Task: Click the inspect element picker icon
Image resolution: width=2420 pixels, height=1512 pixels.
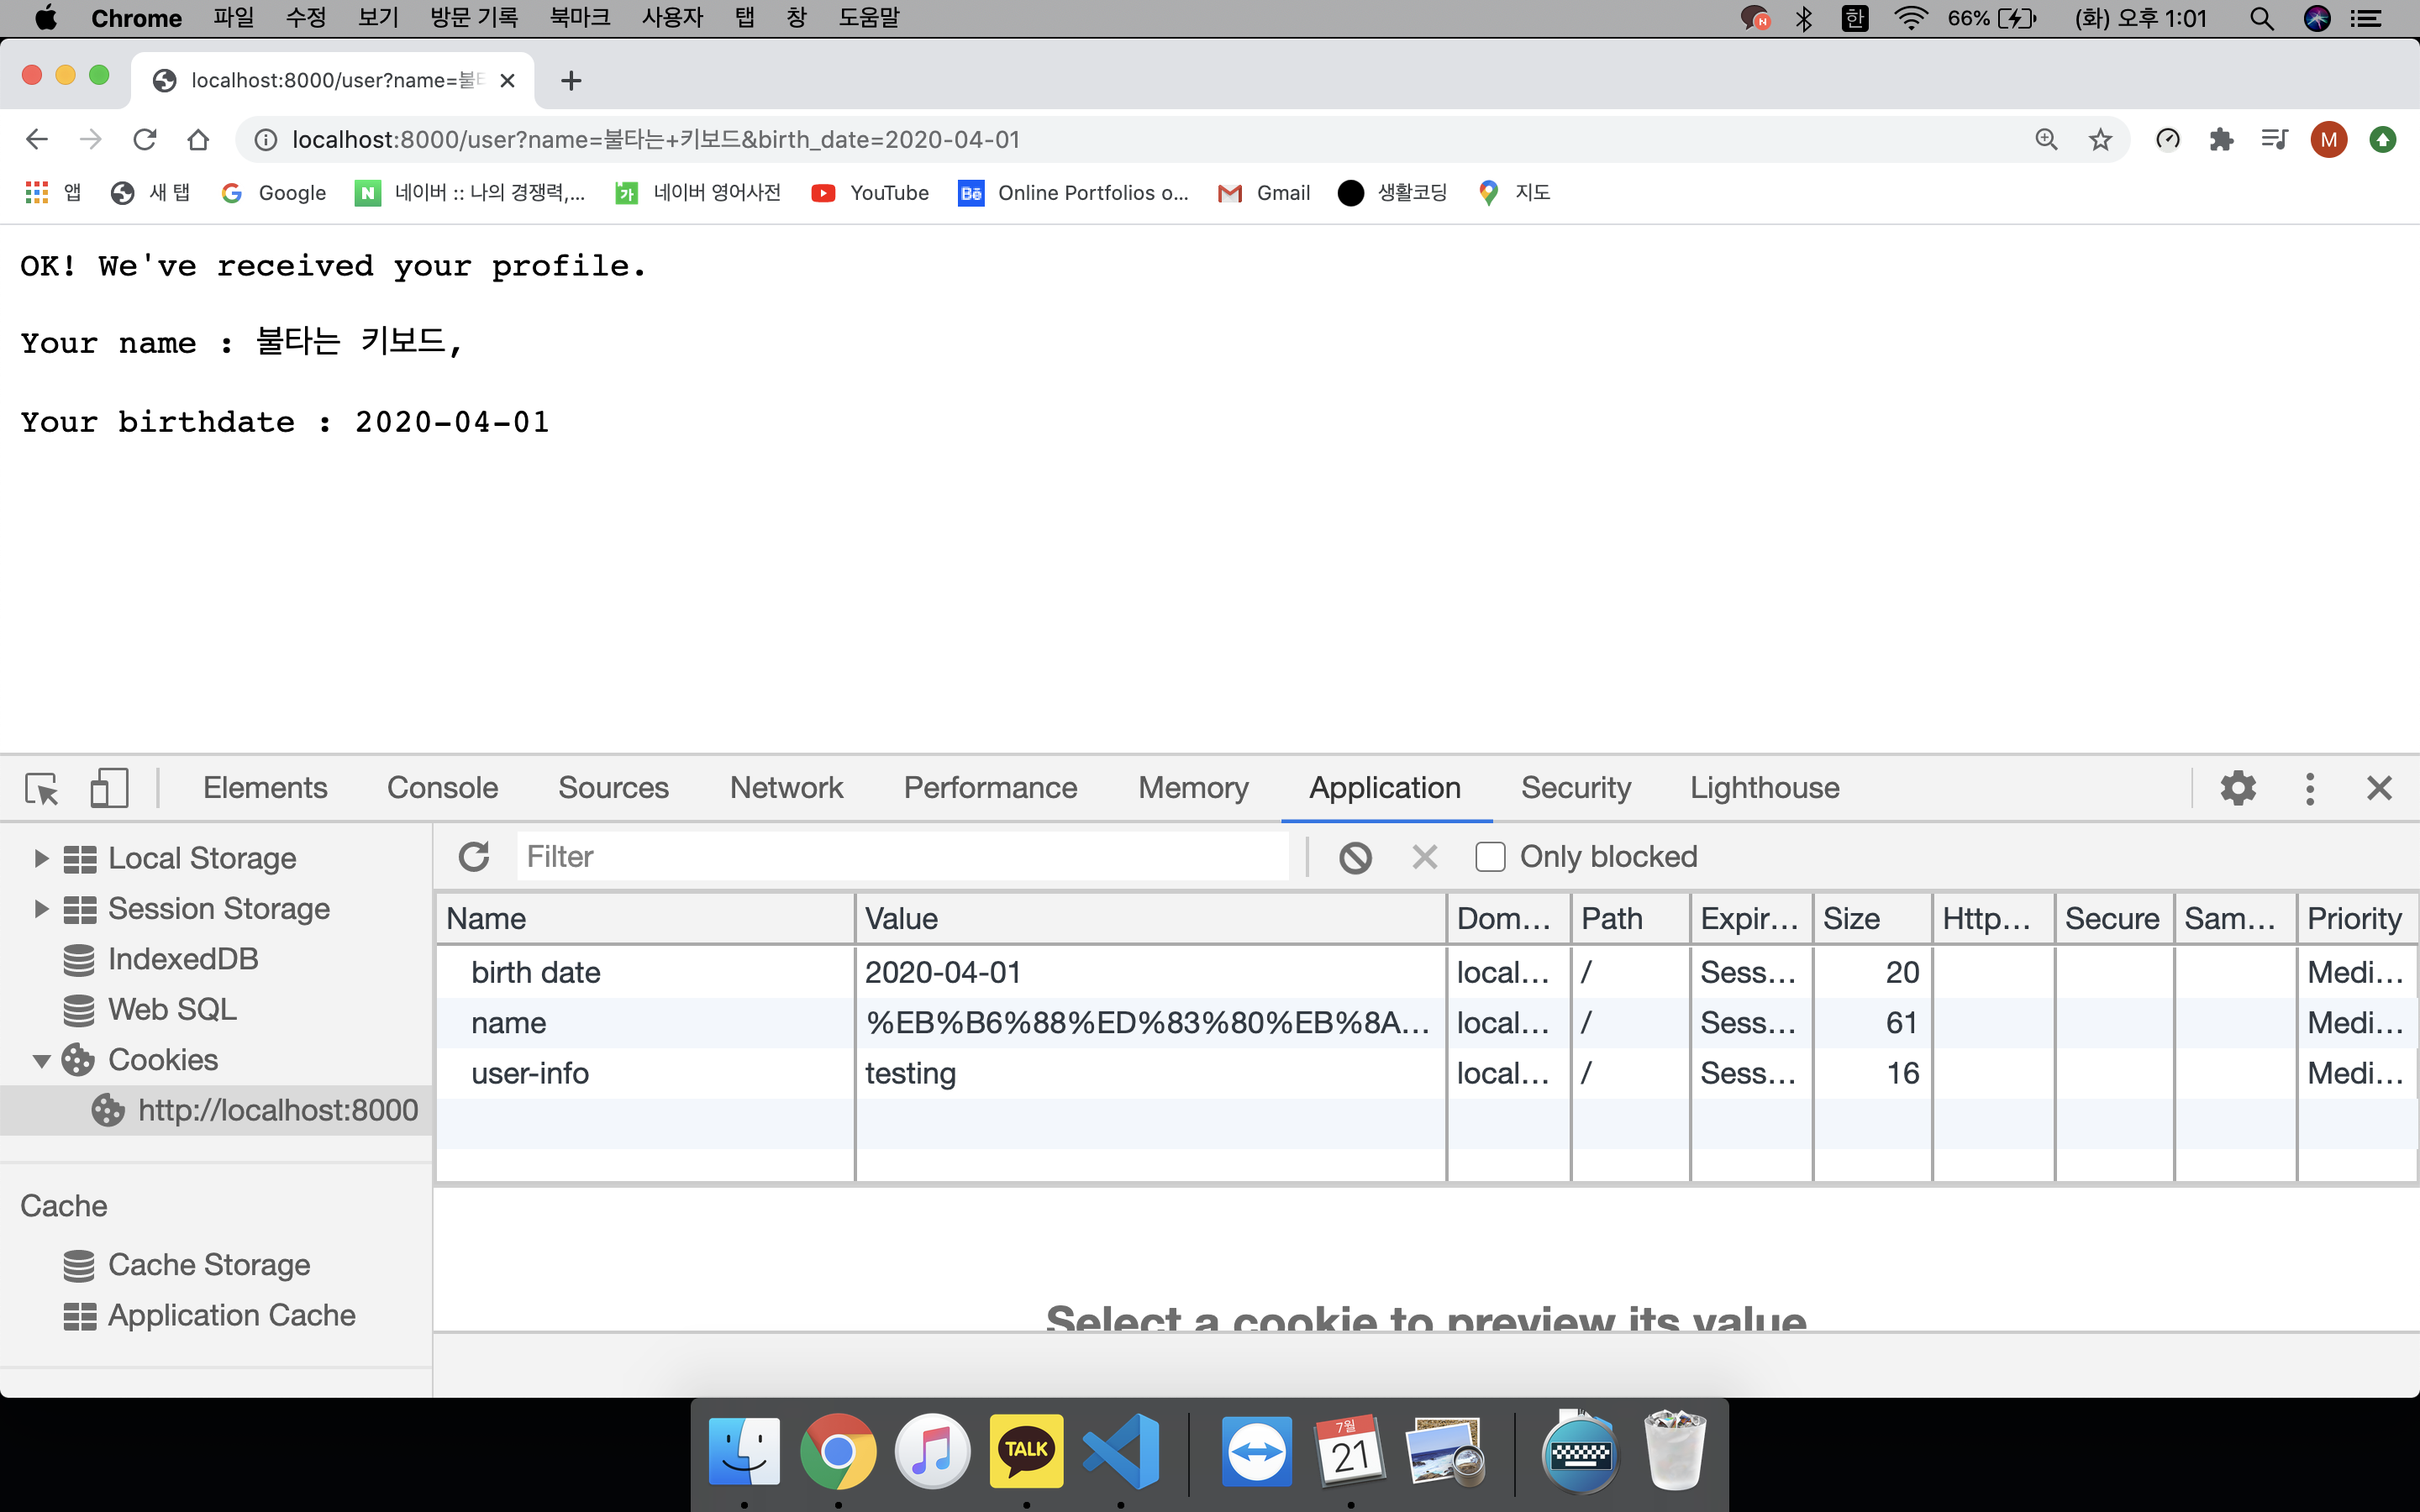Action: click(42, 789)
